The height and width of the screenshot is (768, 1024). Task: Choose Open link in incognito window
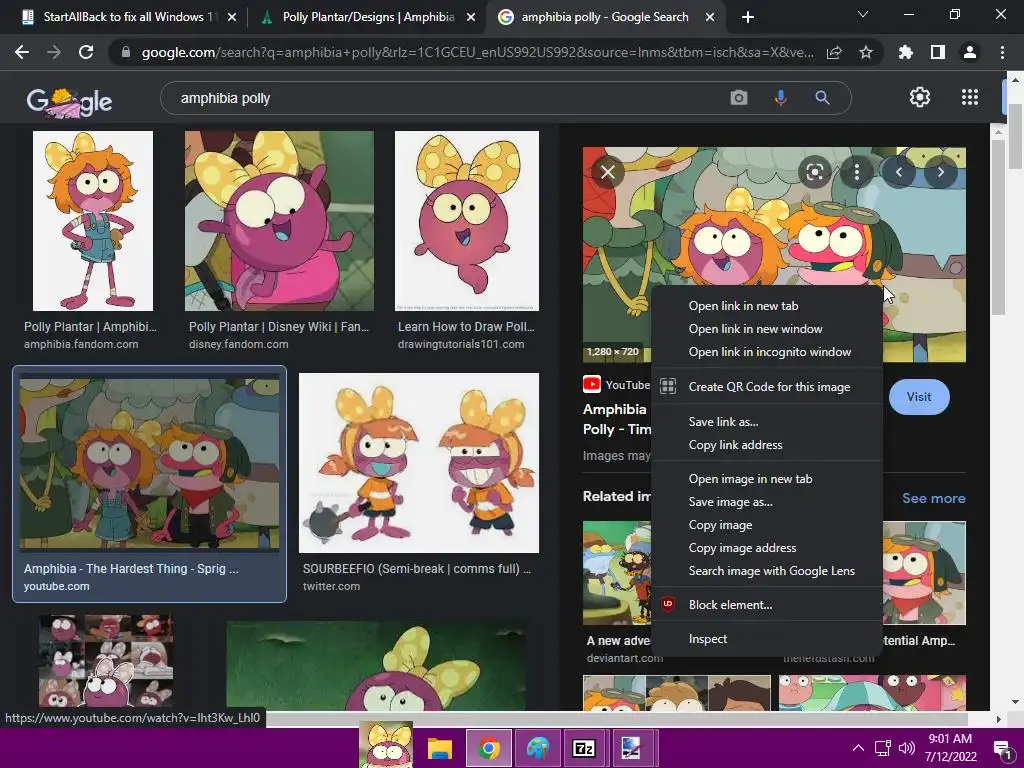(767, 351)
